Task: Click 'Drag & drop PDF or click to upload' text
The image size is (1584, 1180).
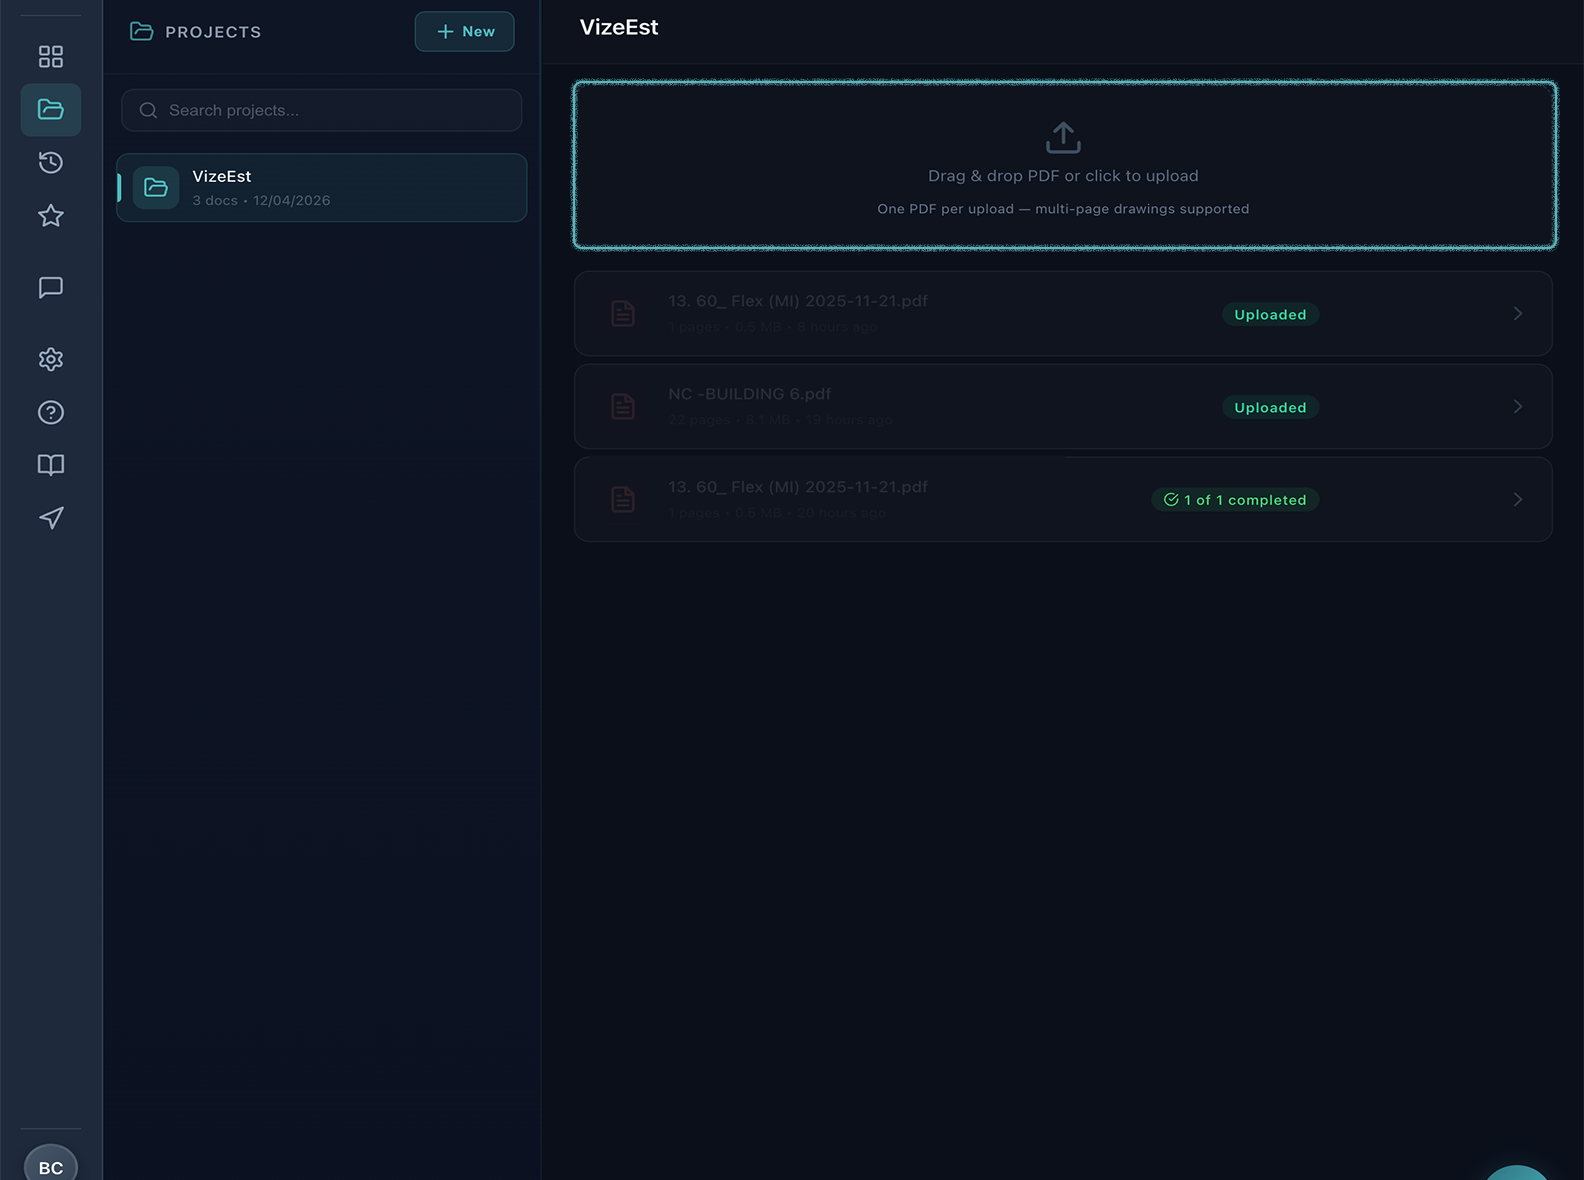Action: click(x=1063, y=176)
